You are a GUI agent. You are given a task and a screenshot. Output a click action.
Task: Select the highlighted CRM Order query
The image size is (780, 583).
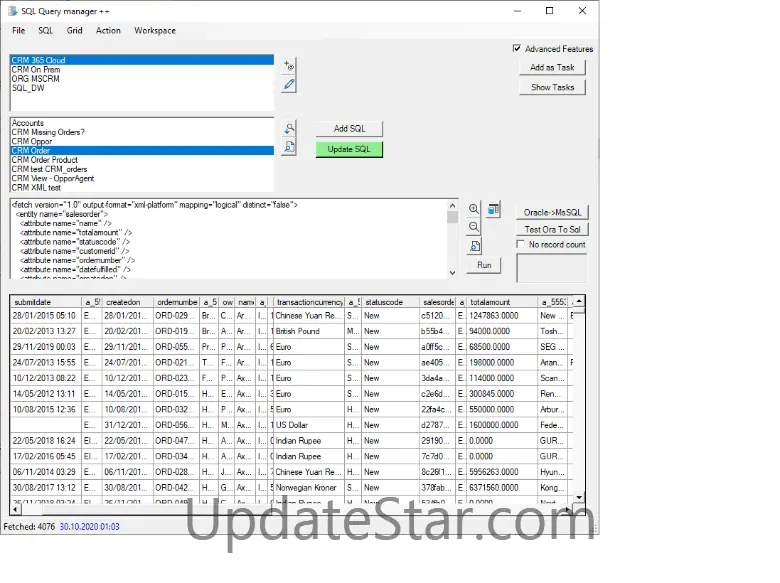[x=142, y=150]
